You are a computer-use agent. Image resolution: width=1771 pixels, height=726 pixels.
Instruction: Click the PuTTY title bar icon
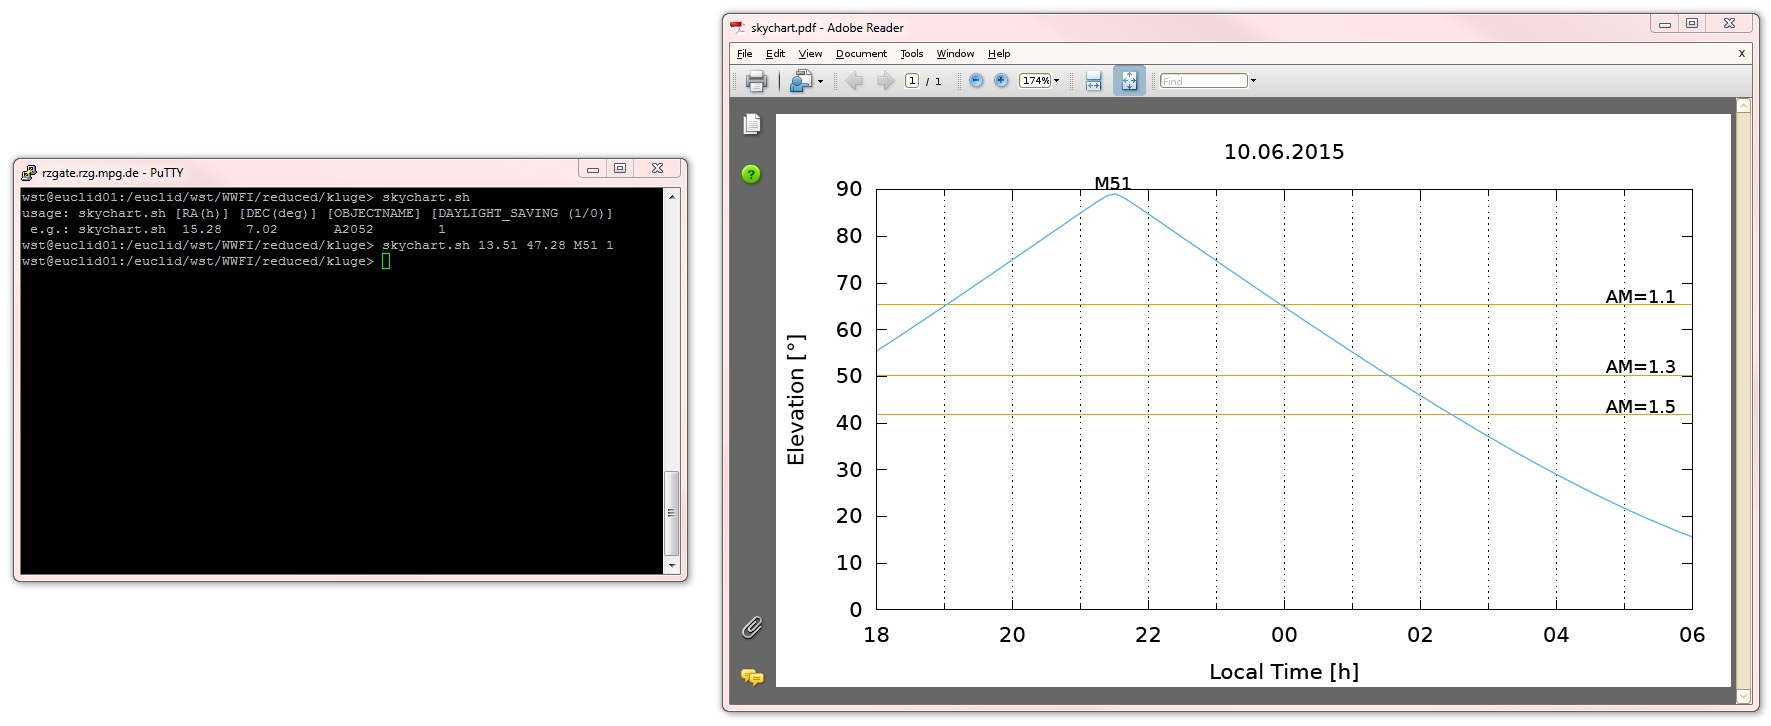[x=29, y=172]
